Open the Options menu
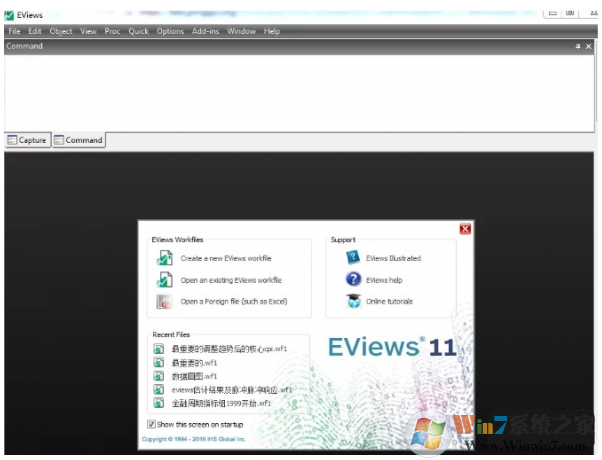Image resolution: width=602 pixels, height=460 pixels. (170, 31)
